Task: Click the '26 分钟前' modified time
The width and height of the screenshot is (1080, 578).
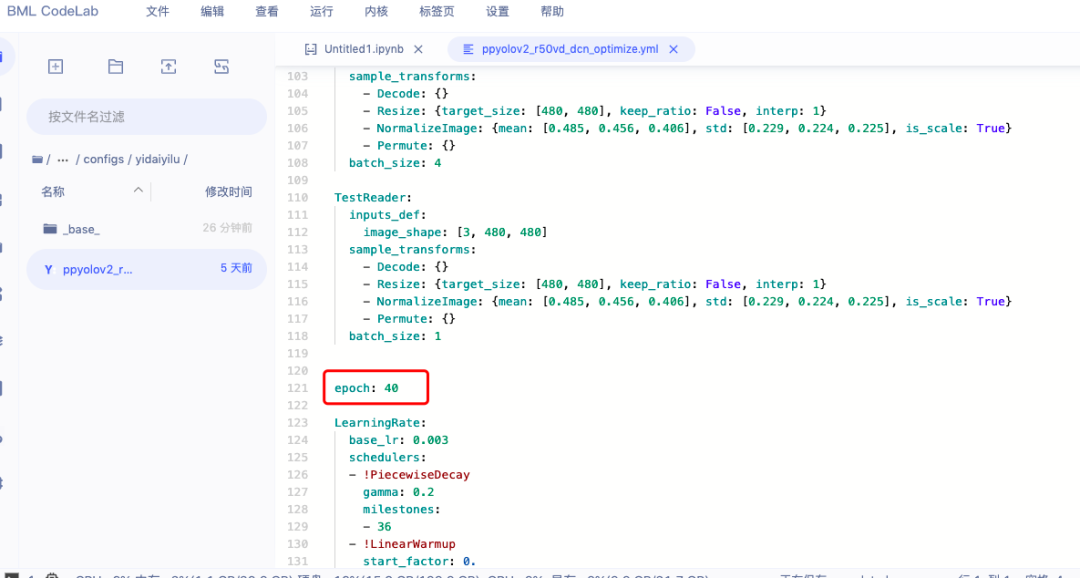Action: [227, 227]
